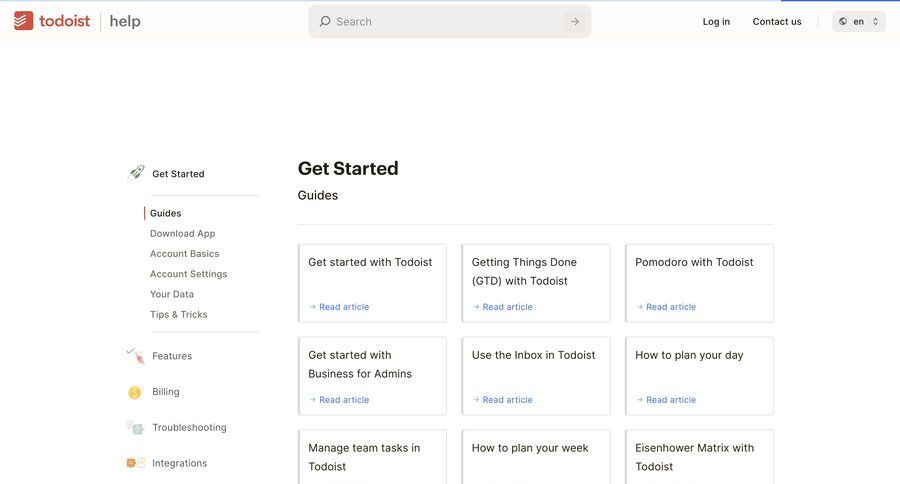
Task: Click the Integrations sidebar icon
Action: click(x=135, y=463)
